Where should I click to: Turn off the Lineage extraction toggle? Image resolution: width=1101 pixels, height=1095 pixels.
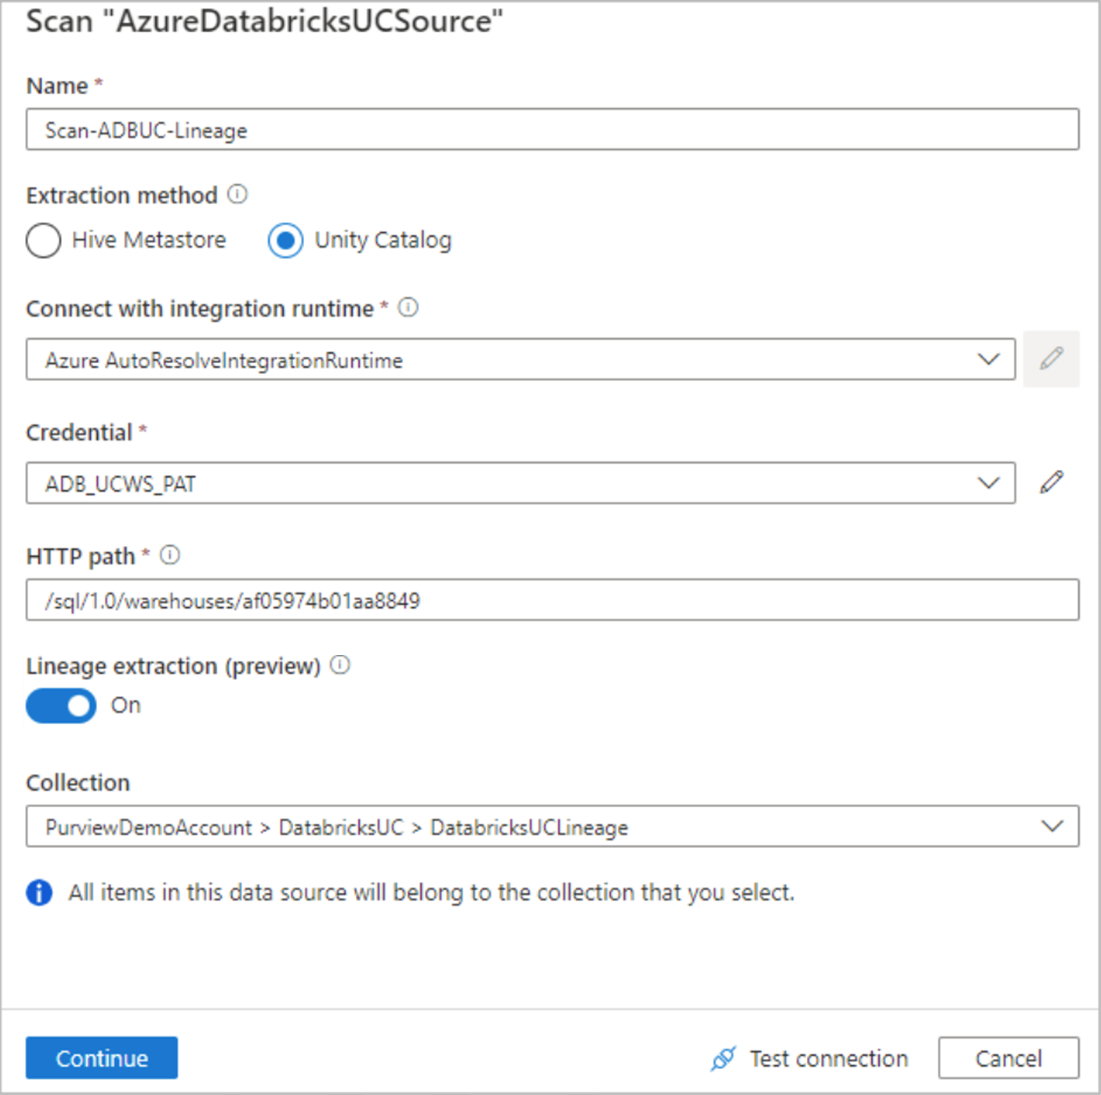[62, 706]
